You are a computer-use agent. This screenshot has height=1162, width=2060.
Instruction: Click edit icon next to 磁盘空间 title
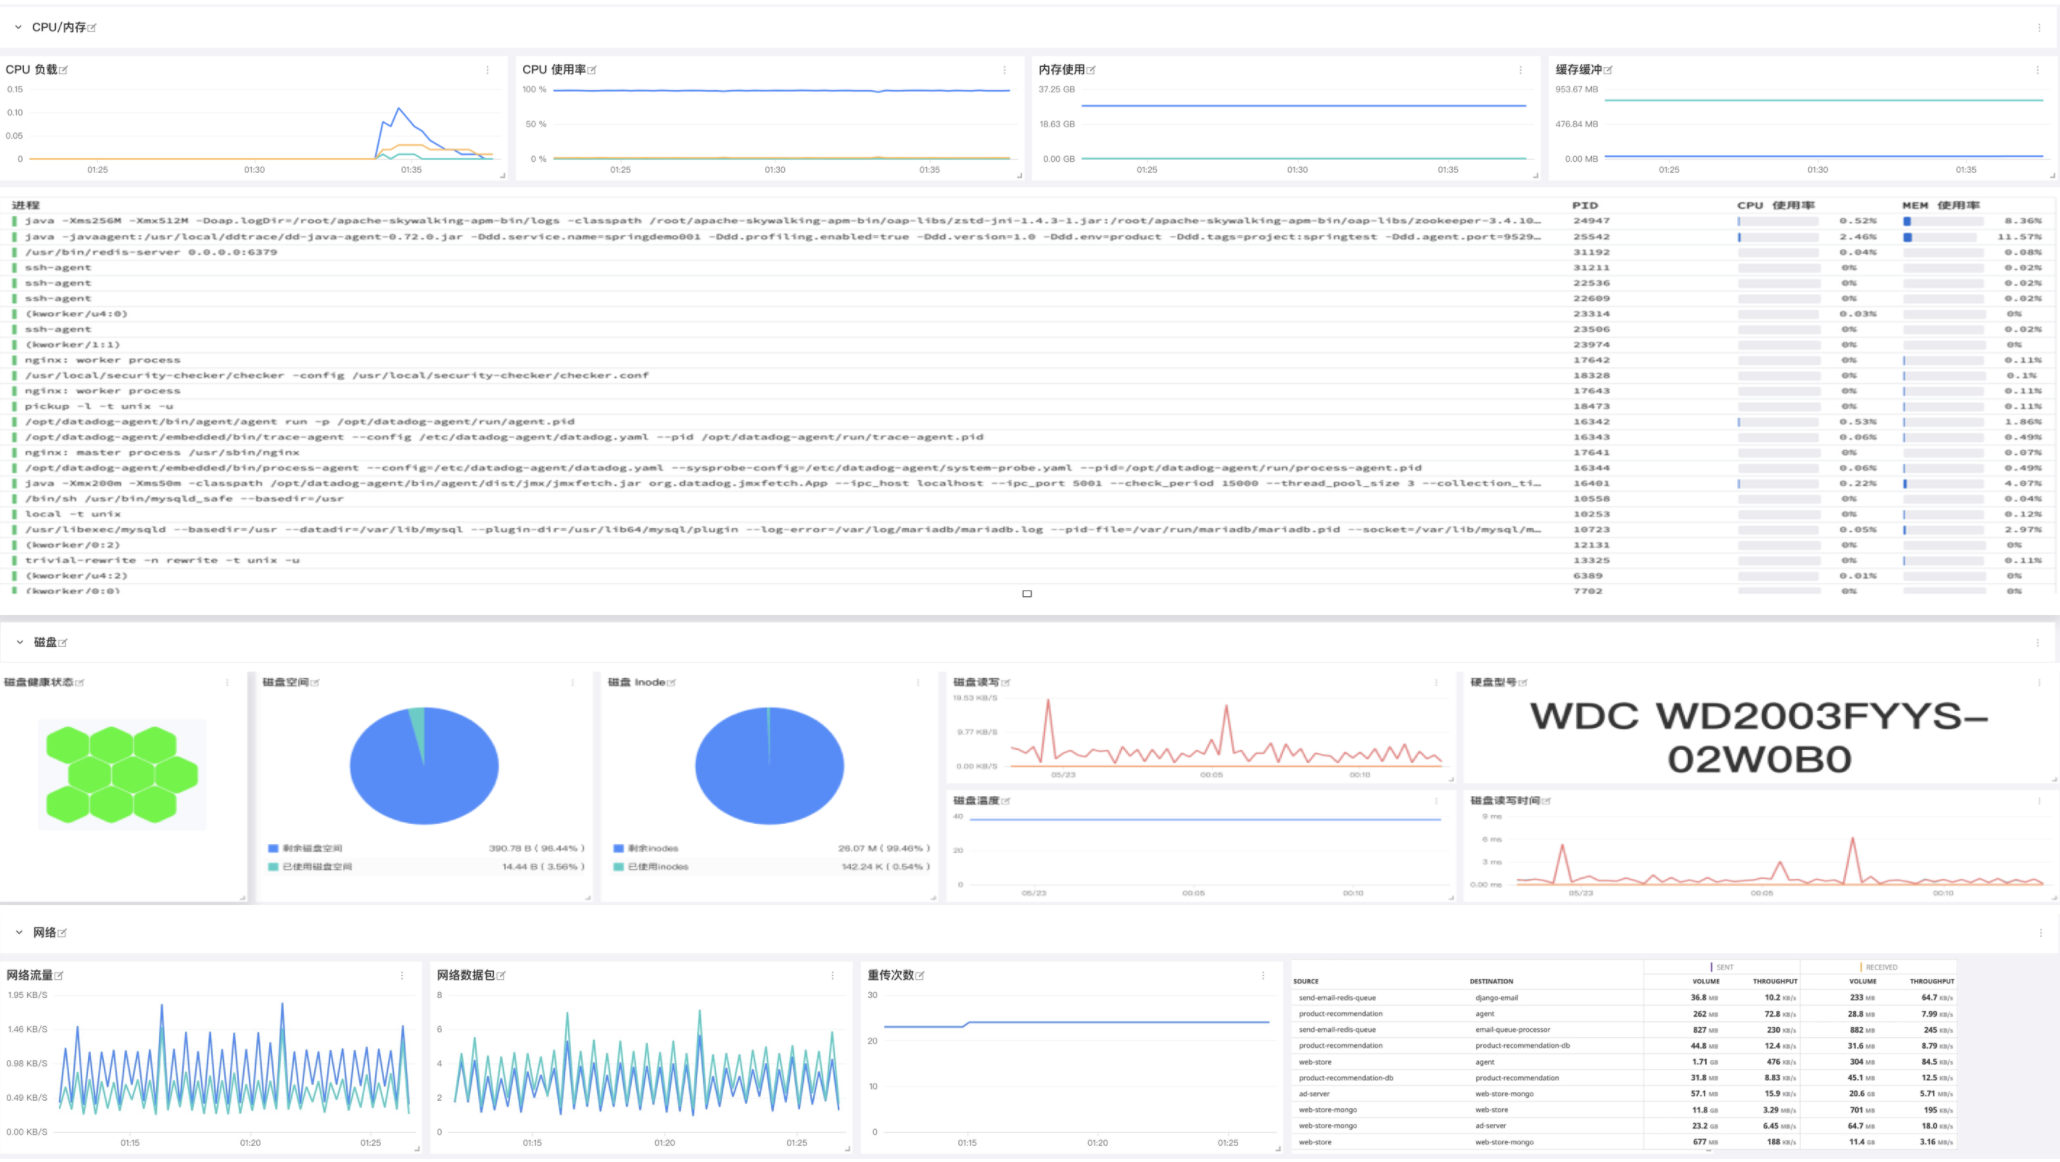pyautogui.click(x=315, y=683)
